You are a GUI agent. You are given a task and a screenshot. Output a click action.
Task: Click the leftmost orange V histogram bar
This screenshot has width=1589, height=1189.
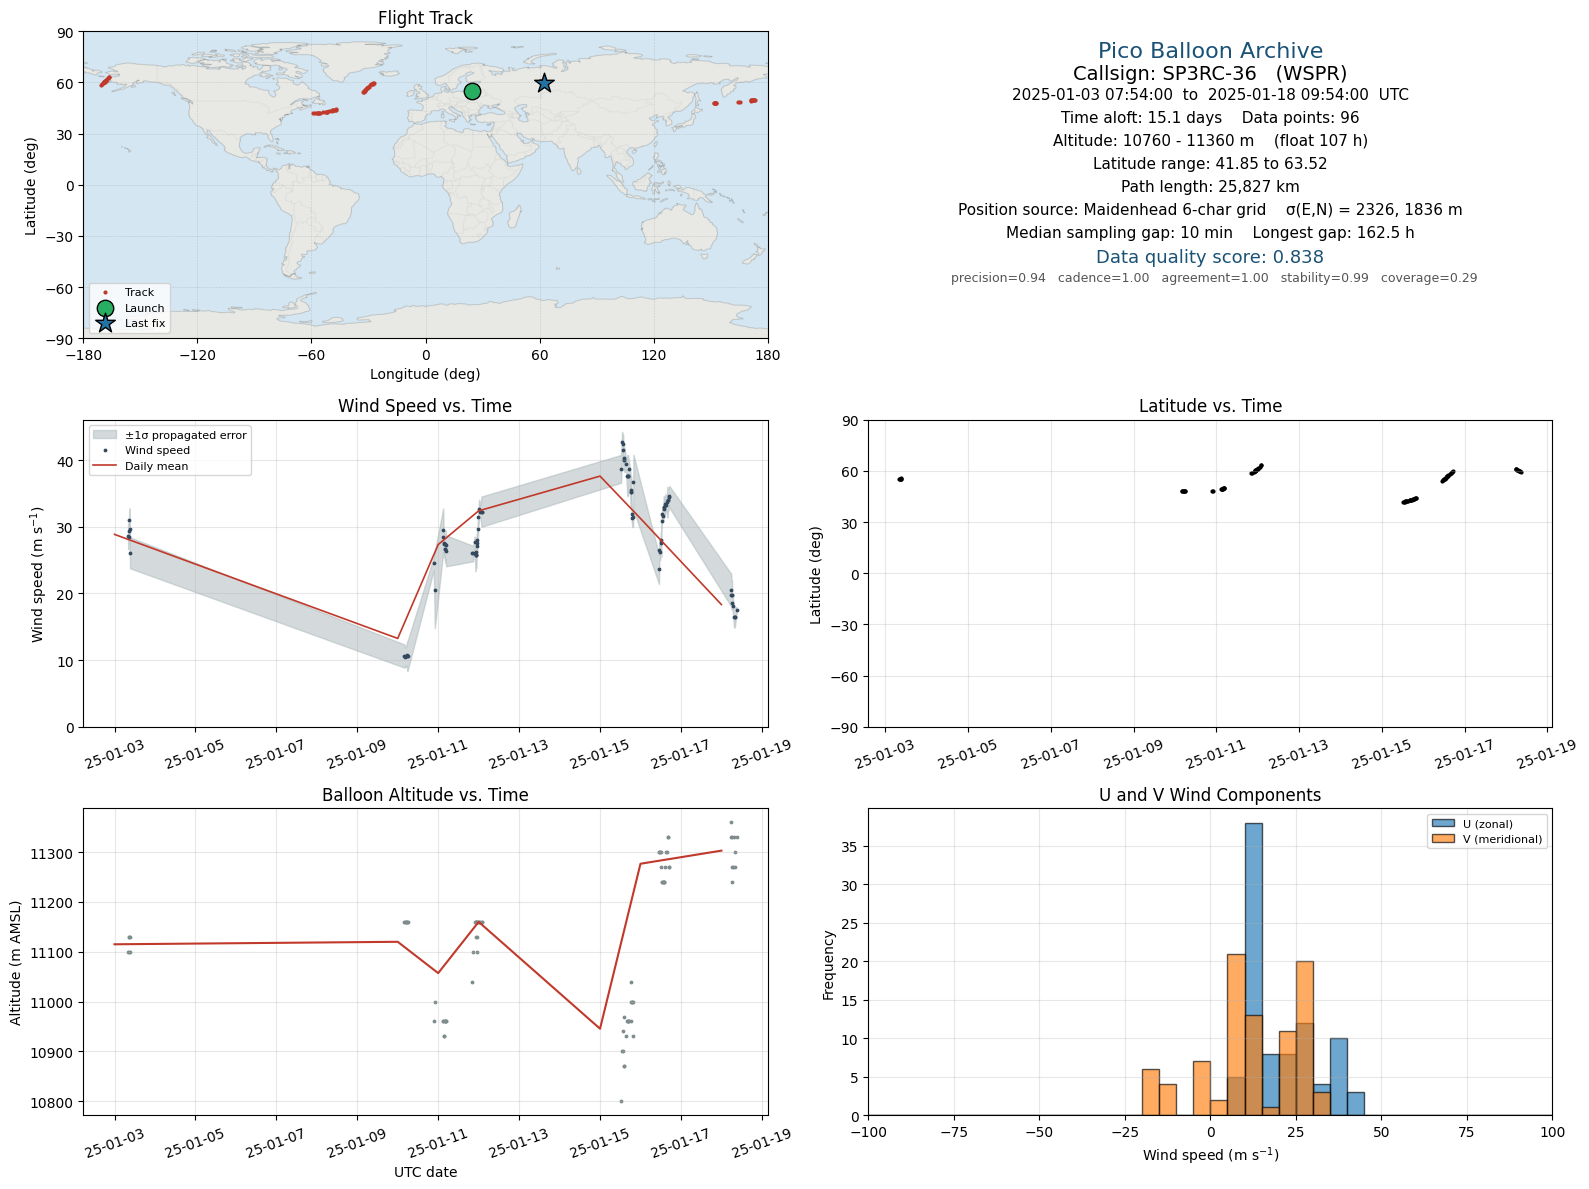1151,1092
